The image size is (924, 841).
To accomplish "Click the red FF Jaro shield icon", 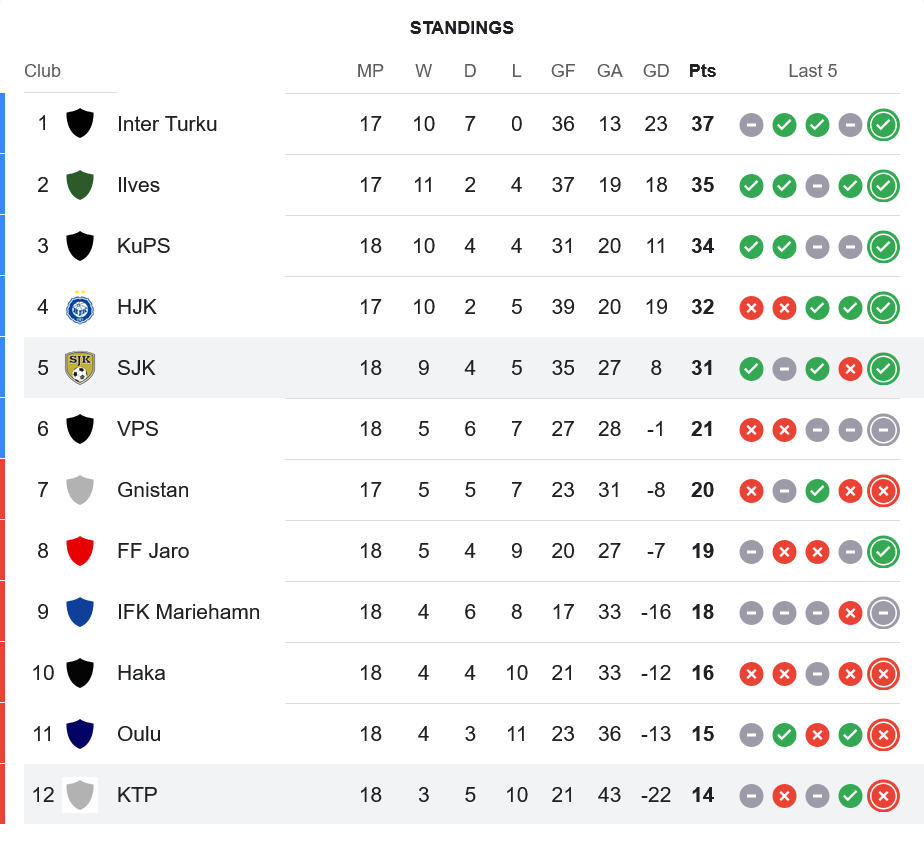I will click(80, 551).
